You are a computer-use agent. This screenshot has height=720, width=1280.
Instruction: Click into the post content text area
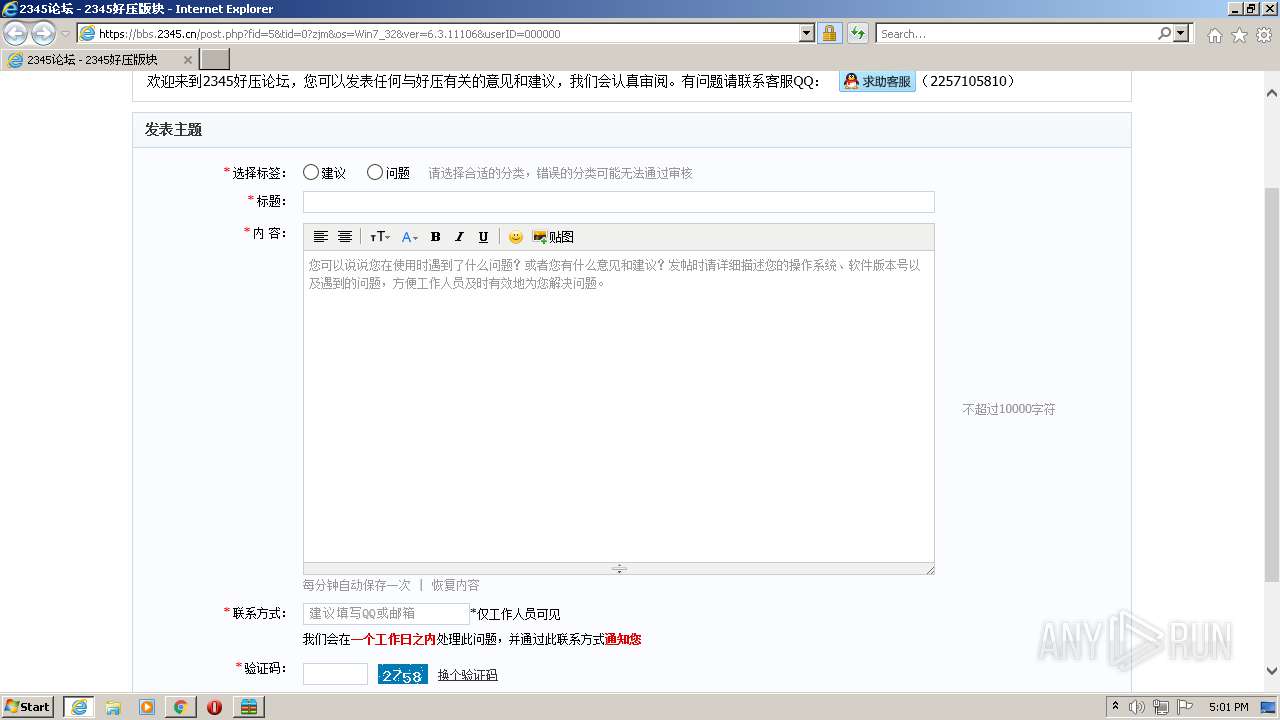click(x=619, y=406)
